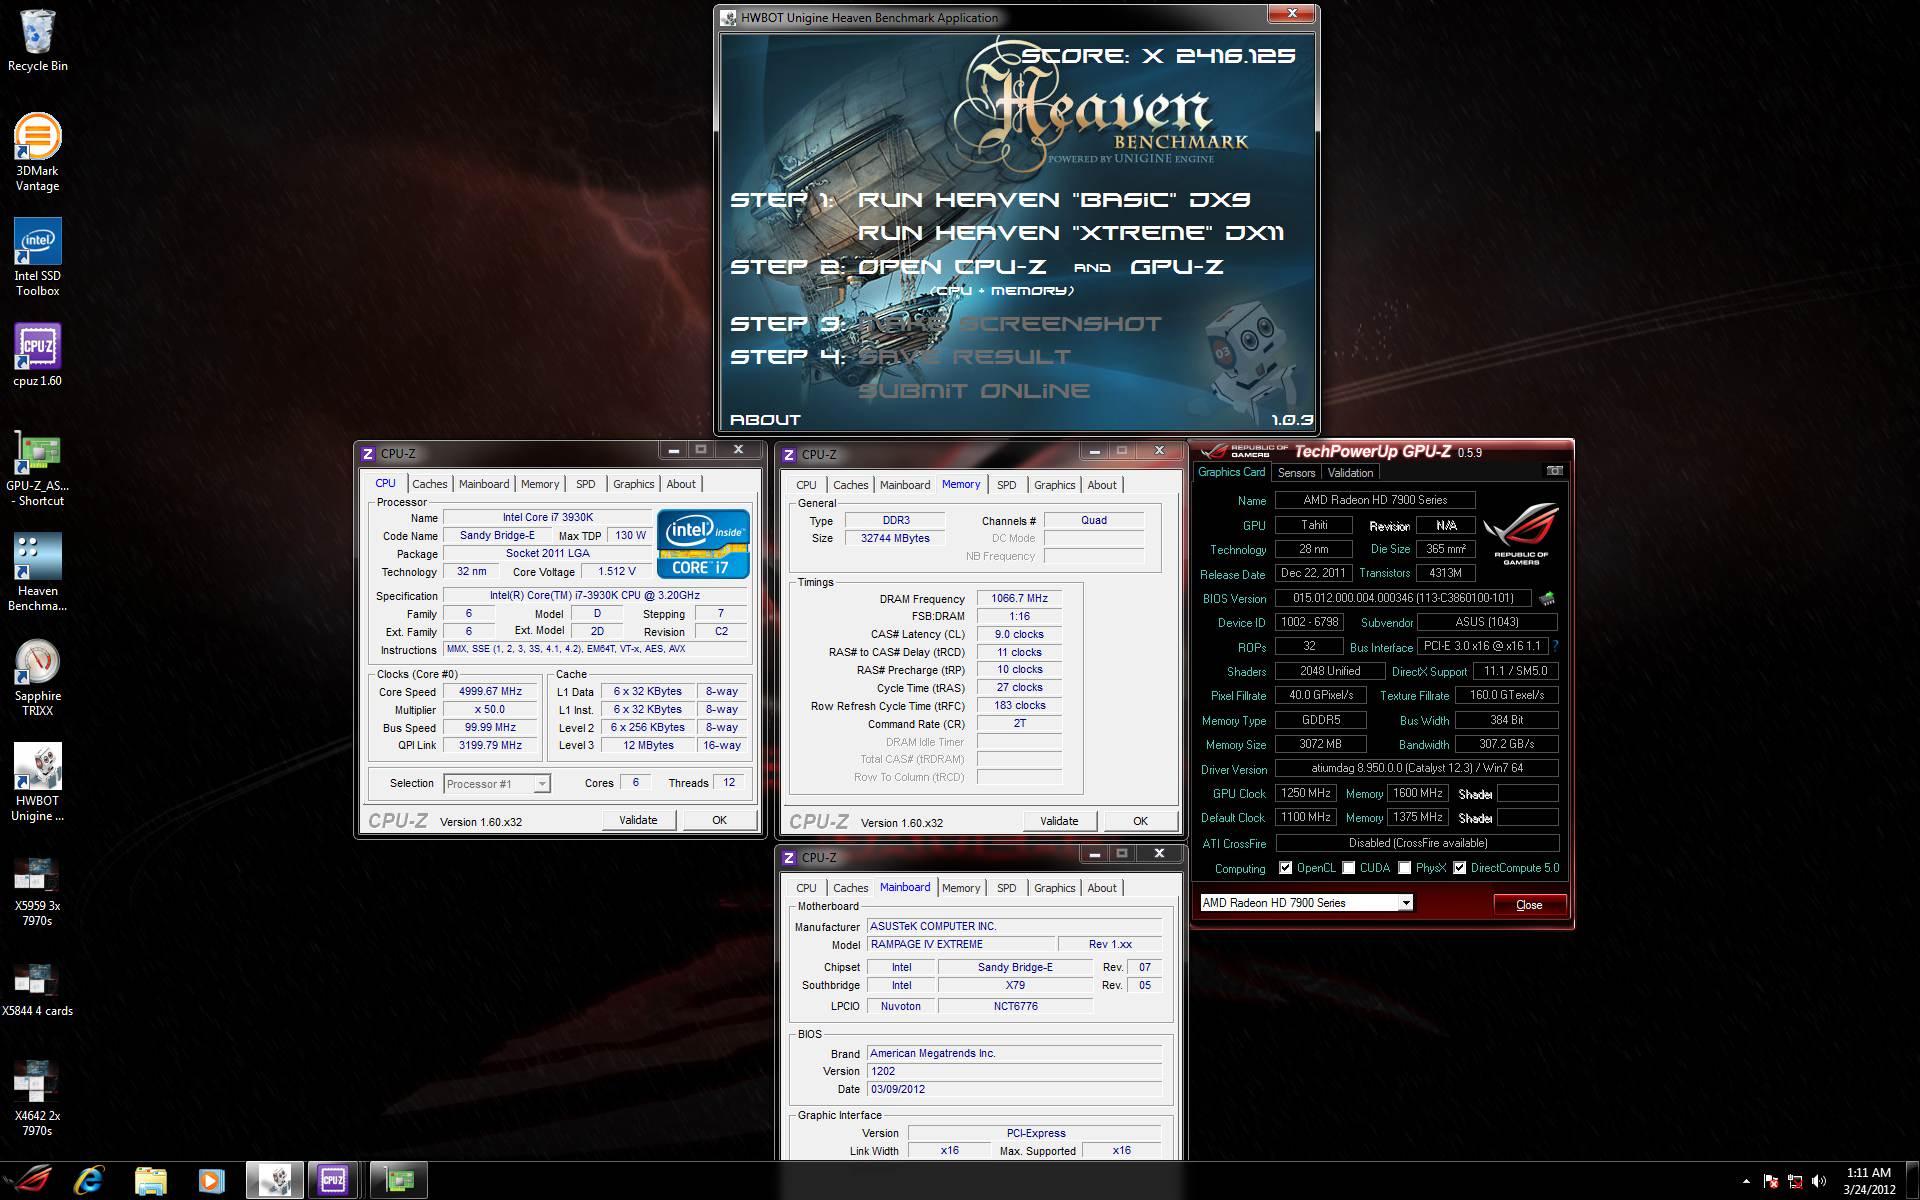The height and width of the screenshot is (1200, 1920).
Task: Click the taskbar clock showing 1:11 AM
Action: click(x=1869, y=1181)
